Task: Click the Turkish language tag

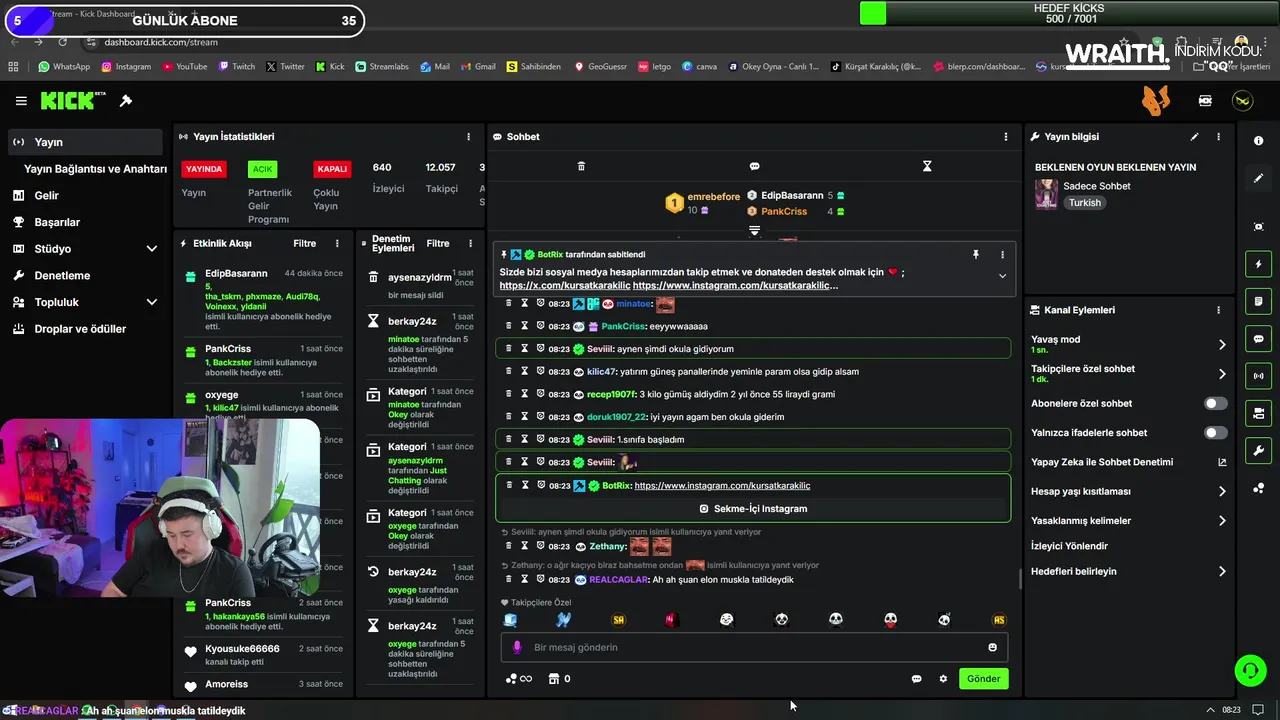Action: point(1084,203)
